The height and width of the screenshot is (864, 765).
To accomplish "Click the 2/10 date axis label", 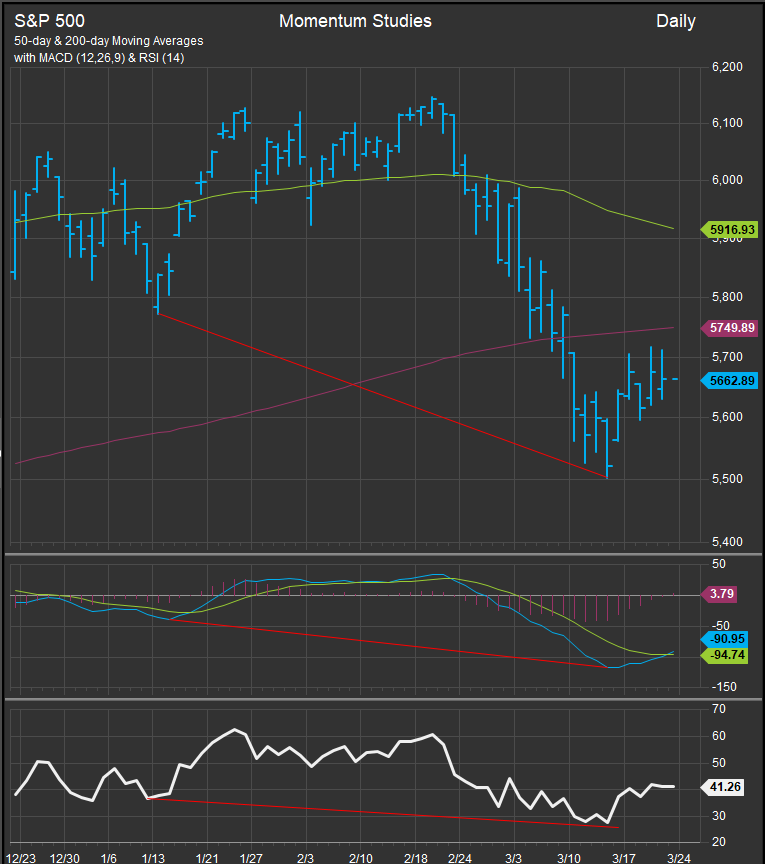I will pos(360,858).
